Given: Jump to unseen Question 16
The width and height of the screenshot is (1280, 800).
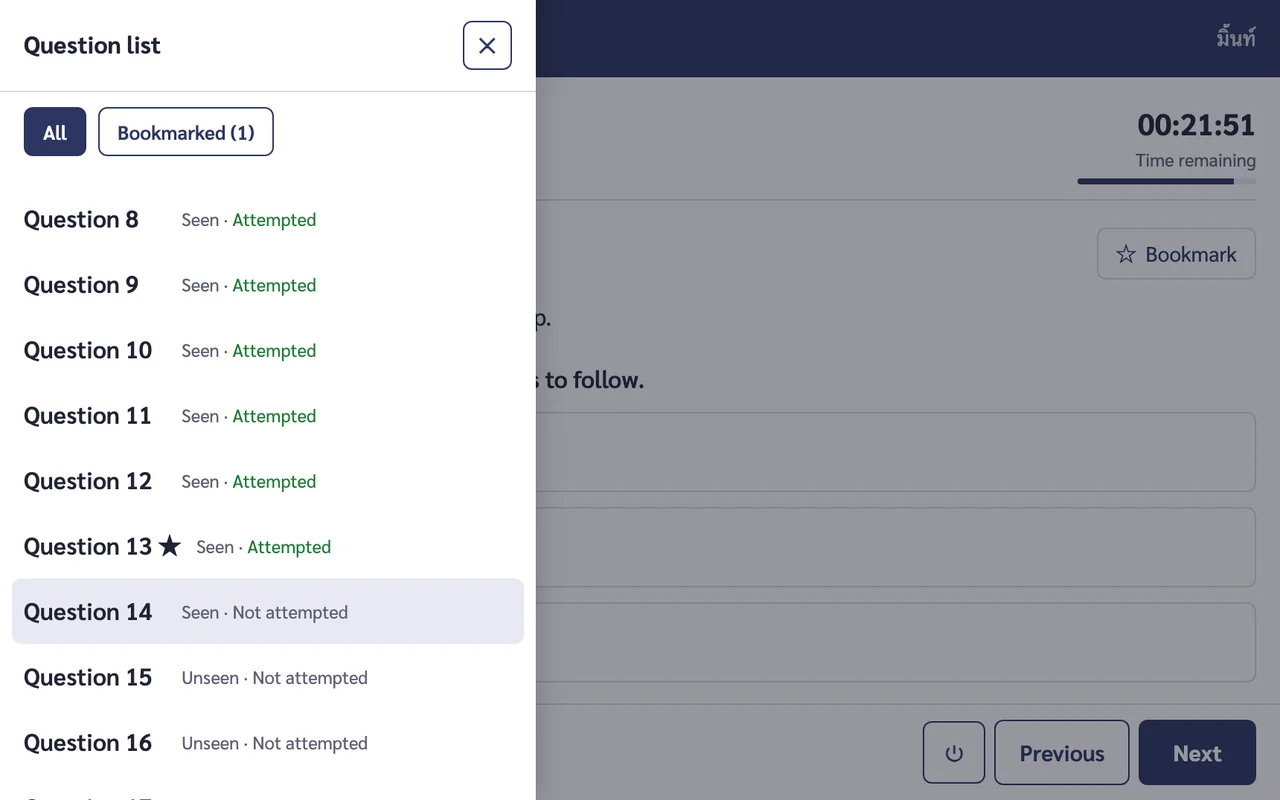Looking at the screenshot, I should click(268, 743).
